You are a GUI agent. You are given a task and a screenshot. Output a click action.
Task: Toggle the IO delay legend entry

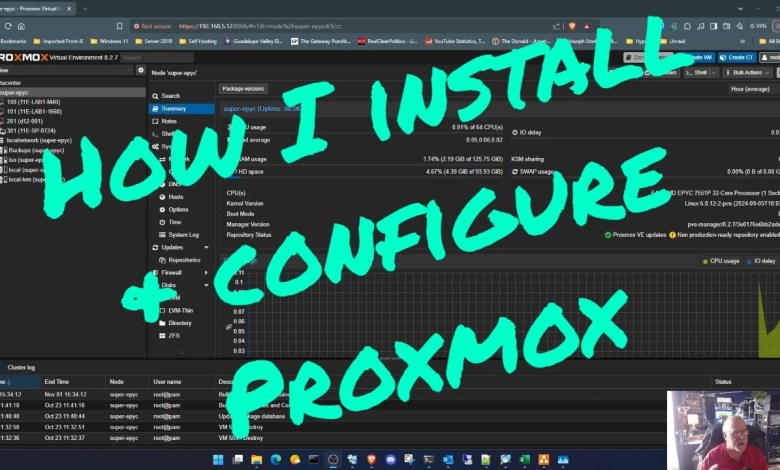(761, 261)
